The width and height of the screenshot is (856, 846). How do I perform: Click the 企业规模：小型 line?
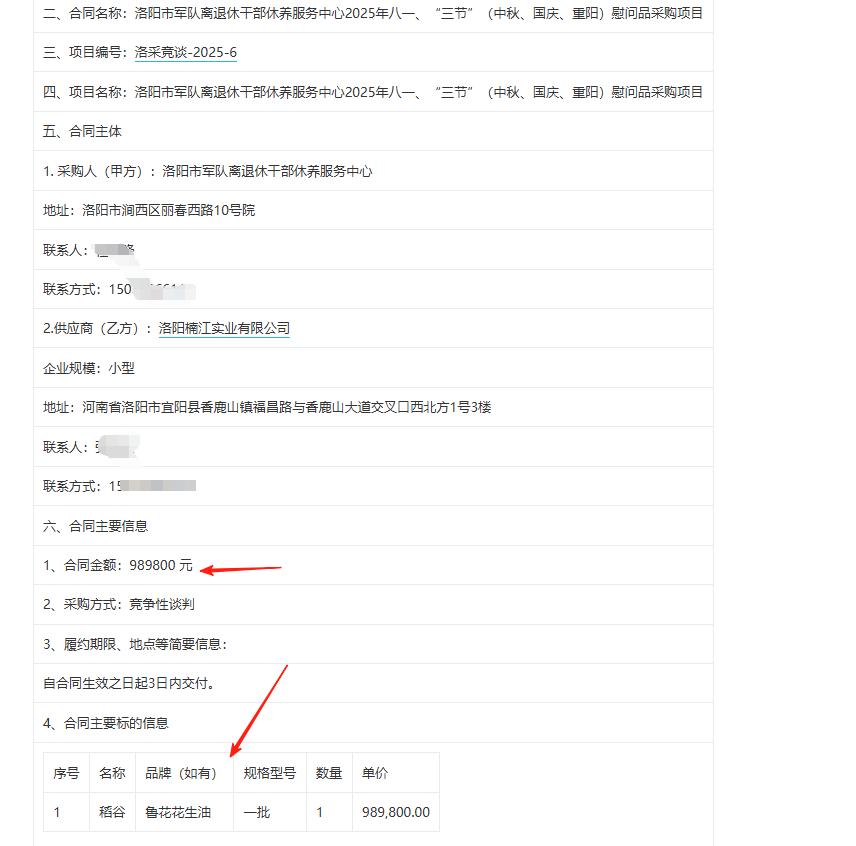tap(88, 368)
